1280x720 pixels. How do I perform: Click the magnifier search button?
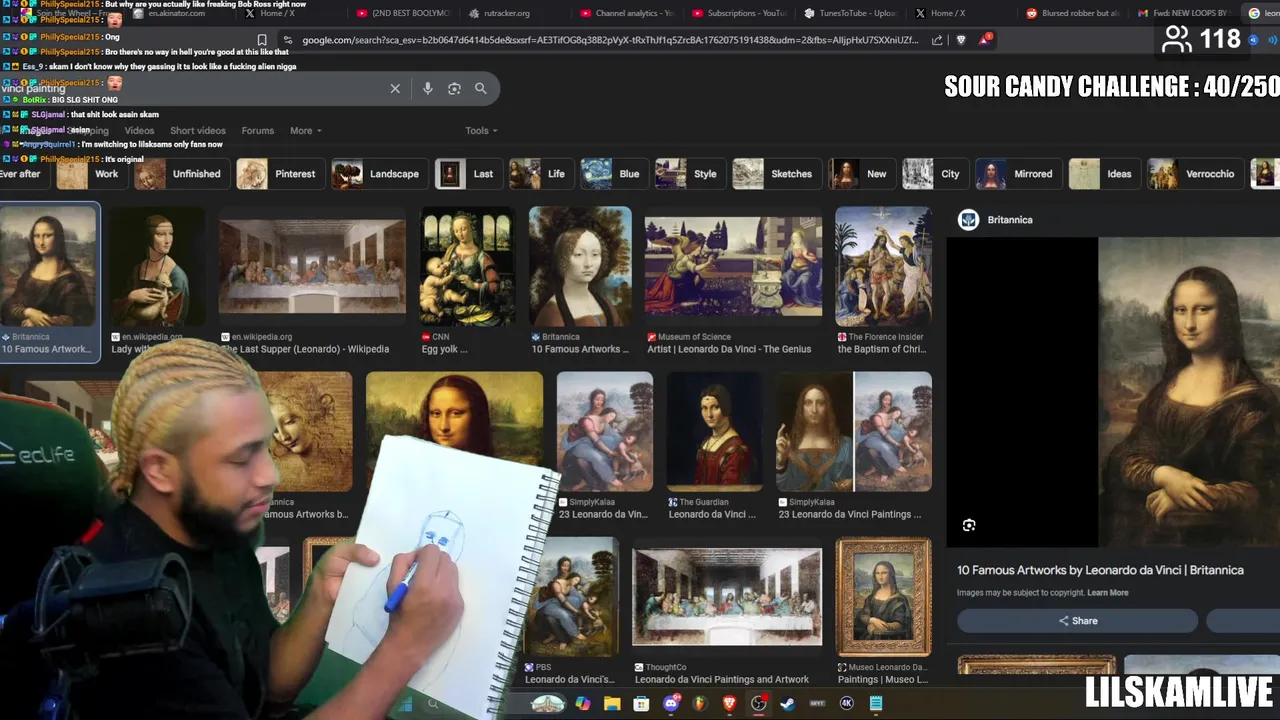coord(481,88)
